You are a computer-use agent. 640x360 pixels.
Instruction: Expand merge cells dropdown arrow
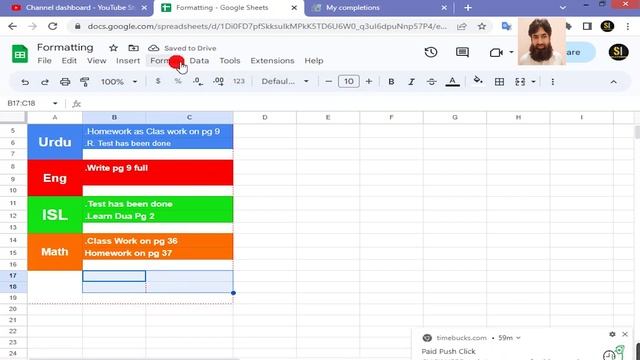[533, 82]
